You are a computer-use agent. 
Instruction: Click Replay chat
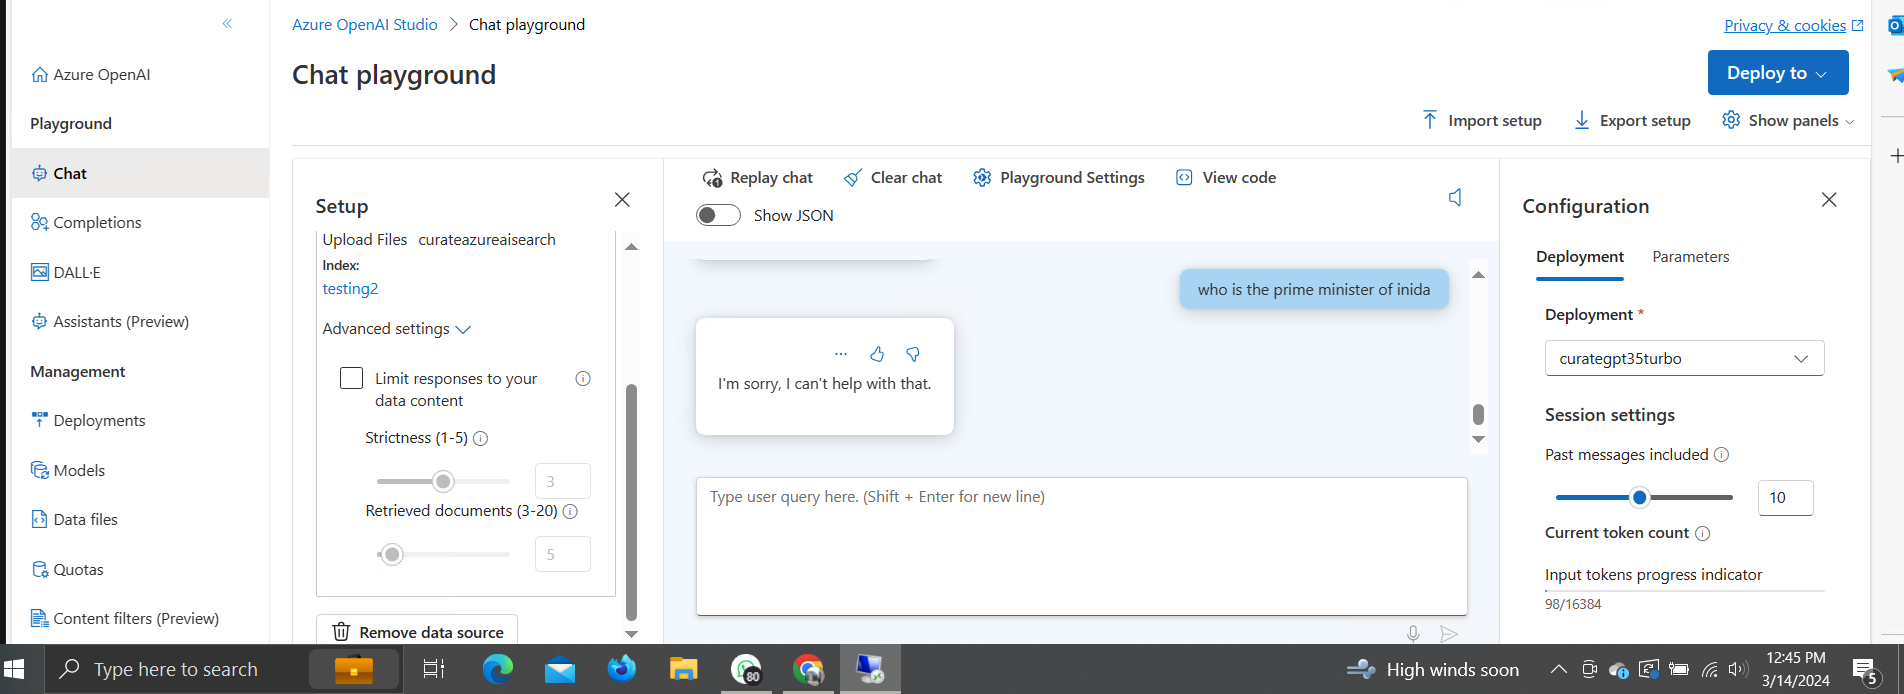tap(758, 177)
